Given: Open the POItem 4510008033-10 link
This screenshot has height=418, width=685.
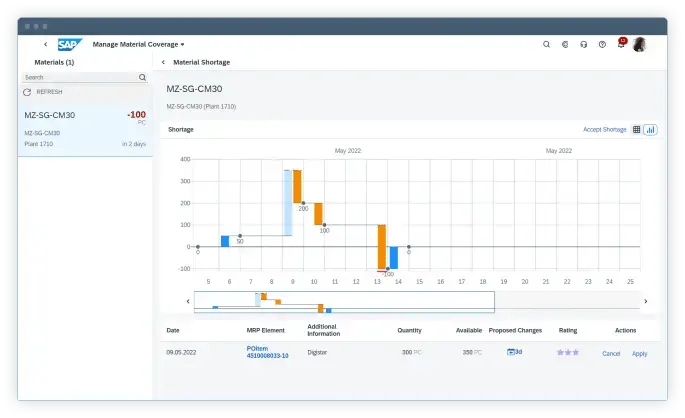Looking at the screenshot, I should pyautogui.click(x=267, y=352).
